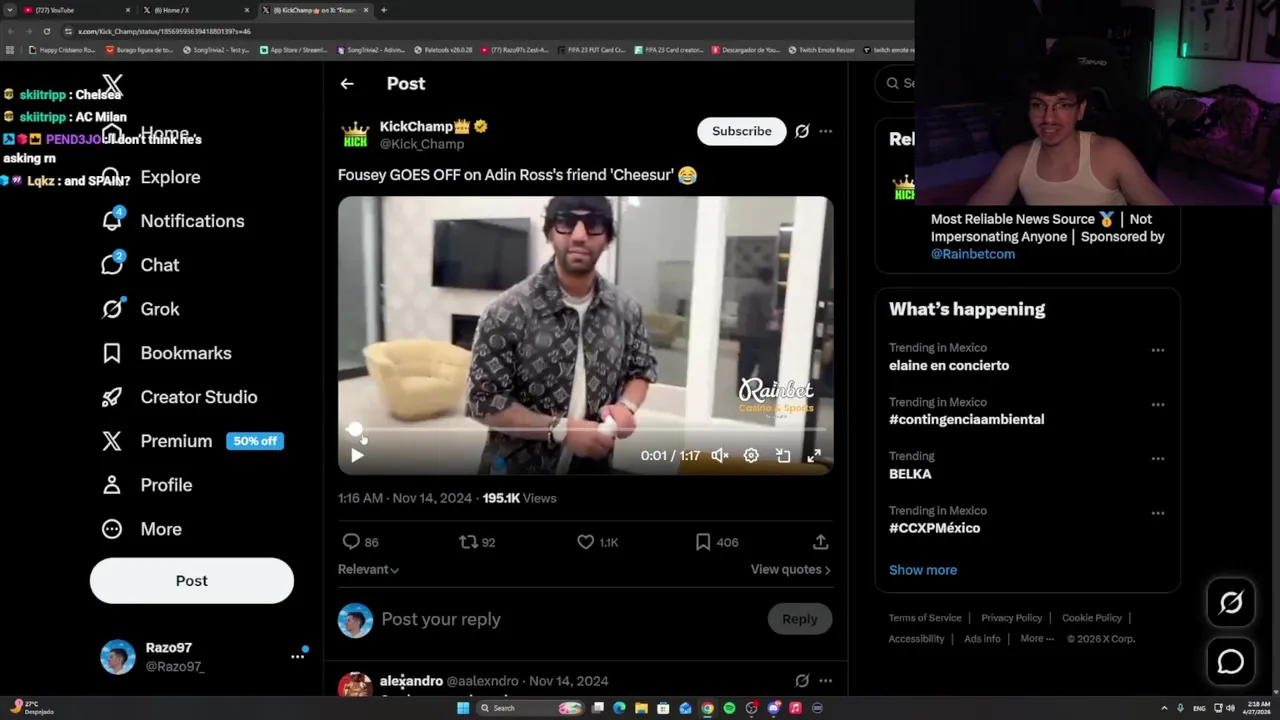The height and width of the screenshot is (720, 1280).
Task: Open the Privacy Policy link
Action: (x=1011, y=618)
